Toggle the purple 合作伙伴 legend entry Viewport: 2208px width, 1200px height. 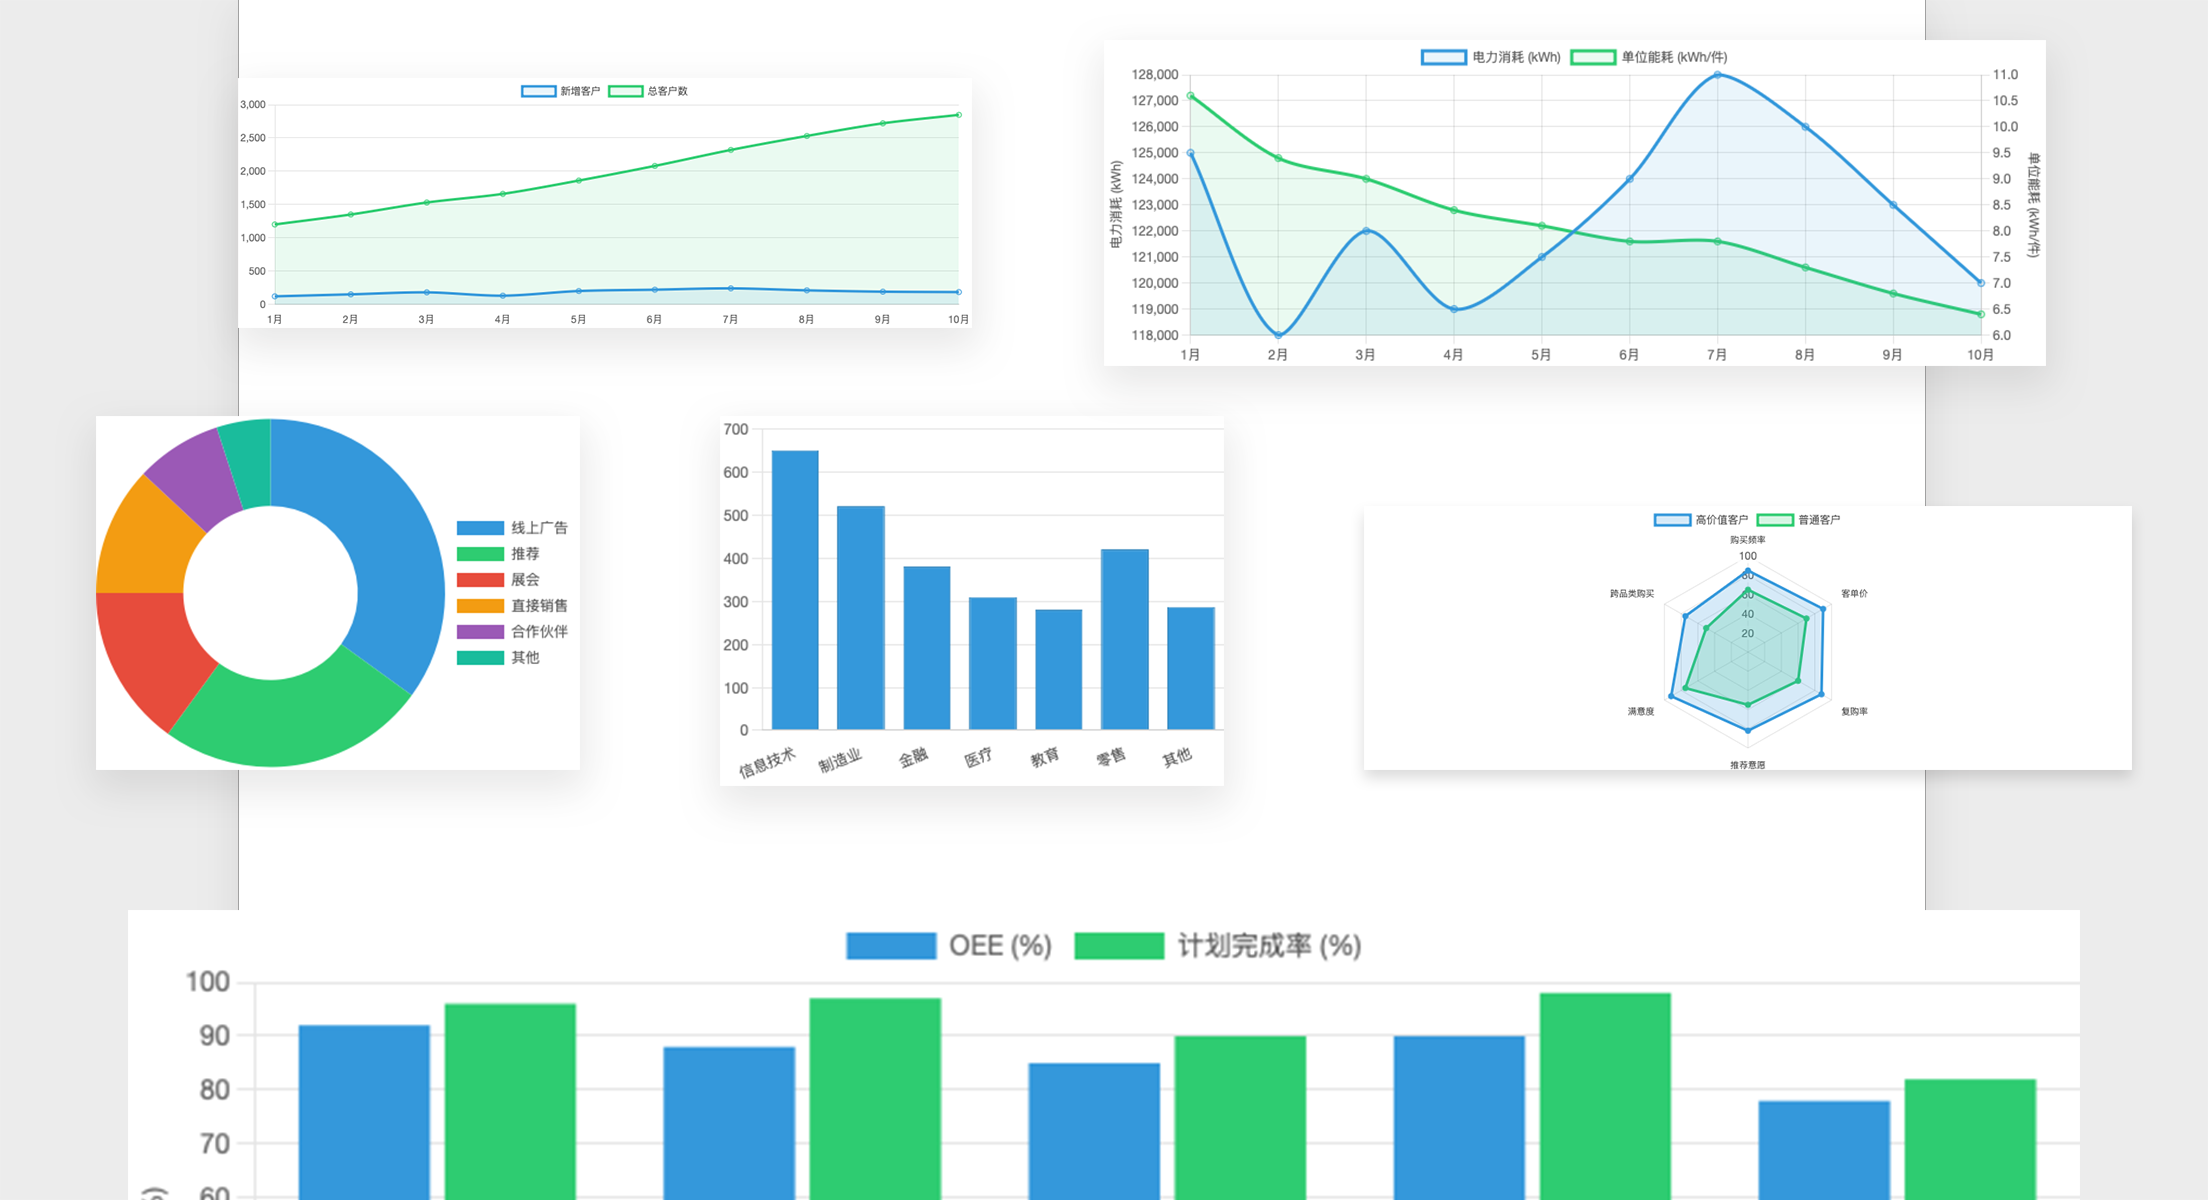tap(512, 632)
